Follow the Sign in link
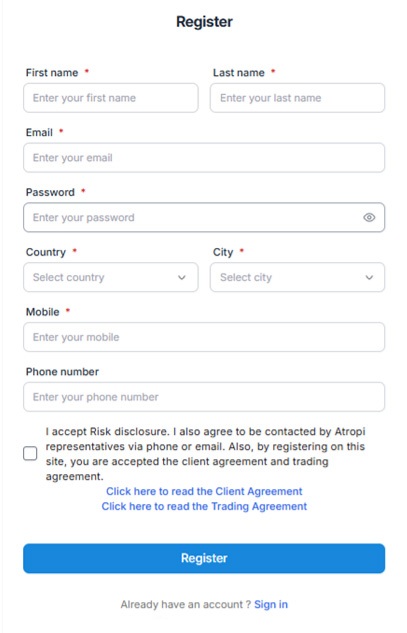Image resolution: width=407 pixels, height=633 pixels. click(271, 604)
